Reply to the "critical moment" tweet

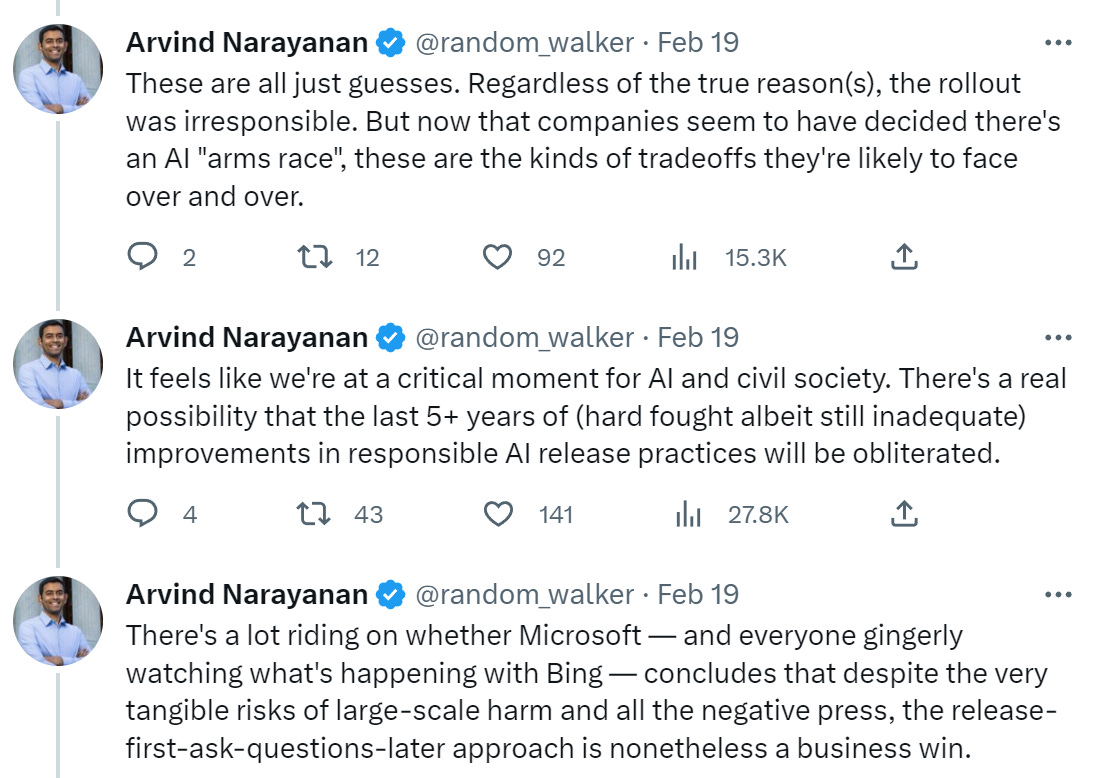[x=144, y=514]
